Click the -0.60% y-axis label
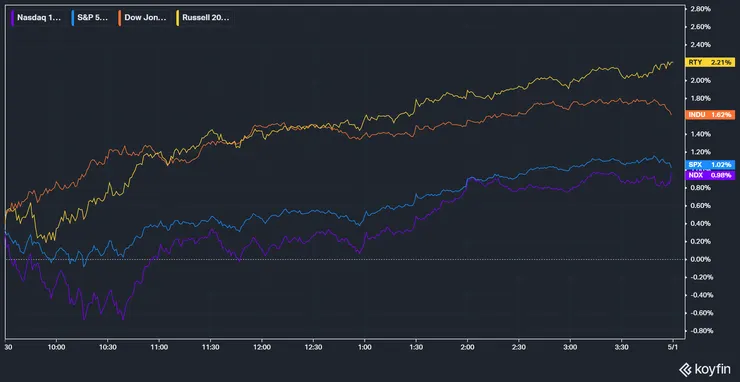 click(701, 313)
